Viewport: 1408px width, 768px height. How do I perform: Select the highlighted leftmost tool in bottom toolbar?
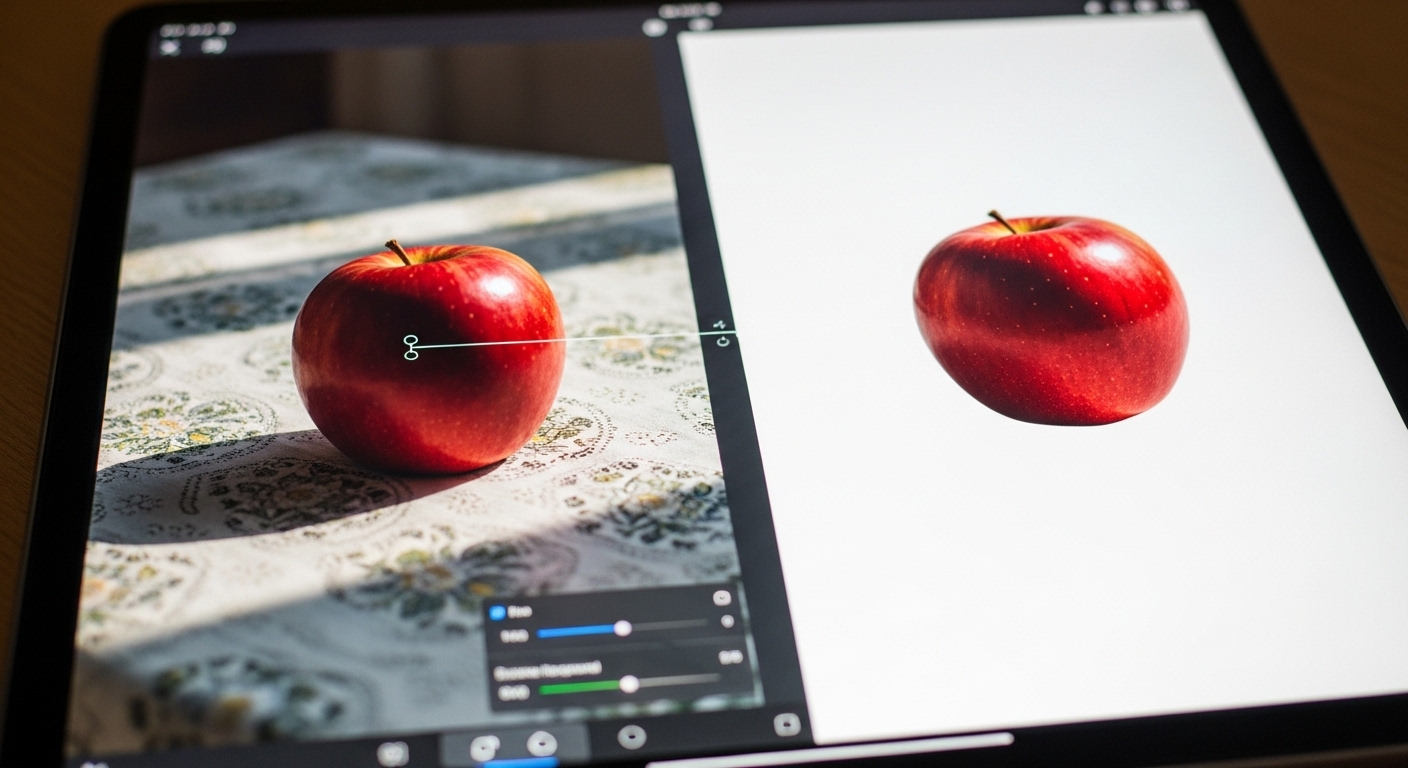[484, 747]
